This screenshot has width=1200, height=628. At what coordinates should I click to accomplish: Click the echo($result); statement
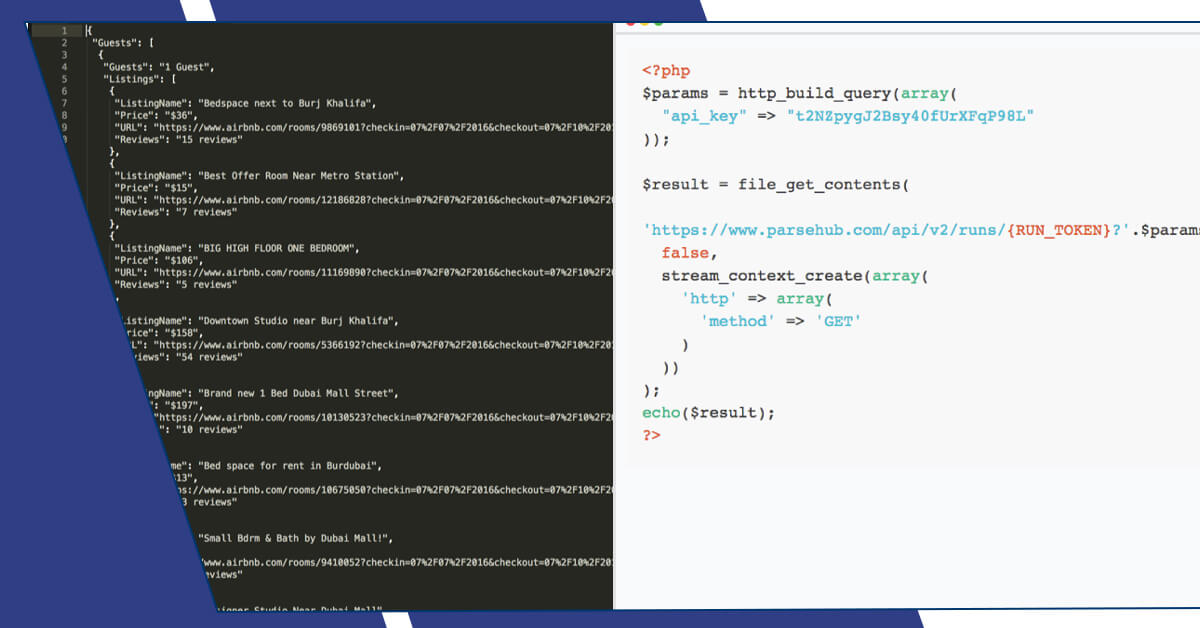[x=708, y=413]
